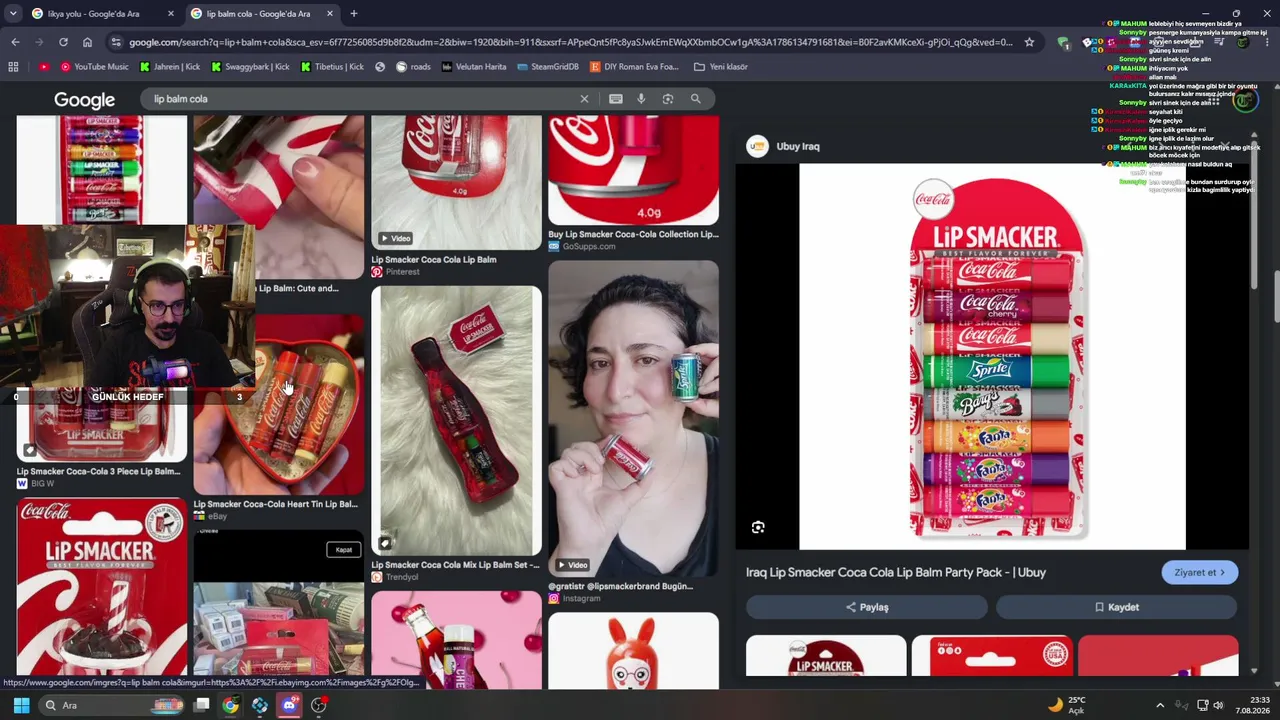Open the Instagram source link
This screenshot has width=1280, height=720.
[x=574, y=598]
